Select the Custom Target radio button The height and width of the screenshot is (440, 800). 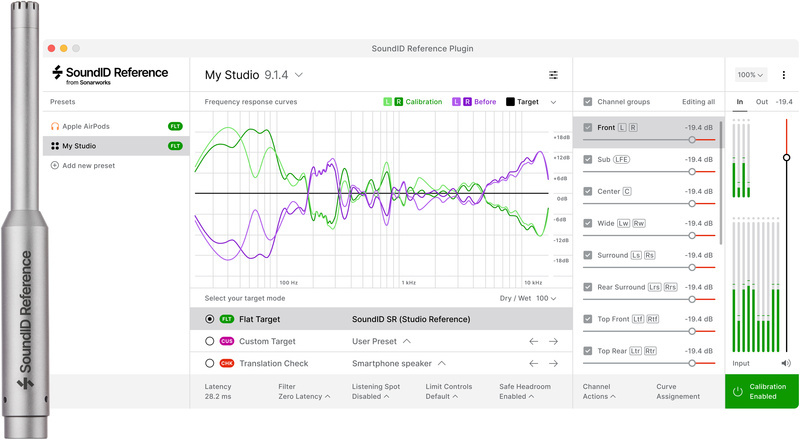(209, 341)
